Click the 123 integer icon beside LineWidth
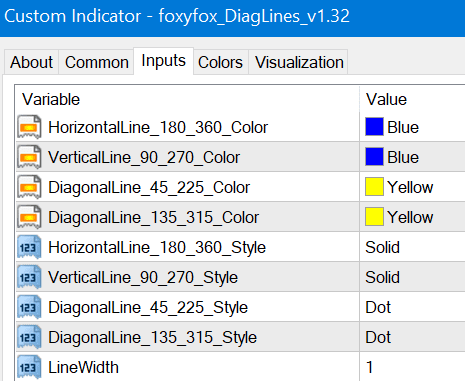Viewport: 465px width, 381px height. coord(29,367)
